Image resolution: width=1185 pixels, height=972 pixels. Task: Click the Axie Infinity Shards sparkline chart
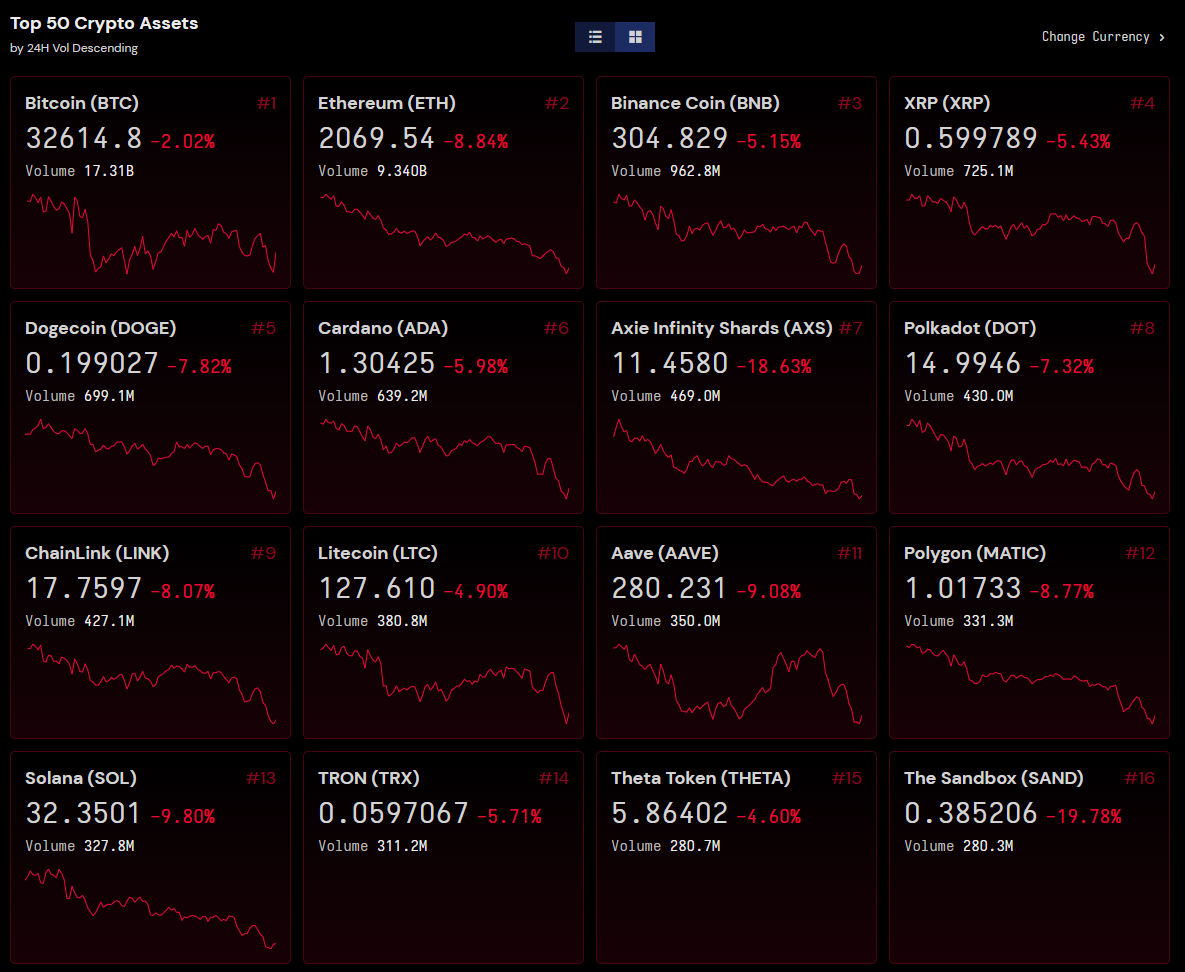coord(737,459)
